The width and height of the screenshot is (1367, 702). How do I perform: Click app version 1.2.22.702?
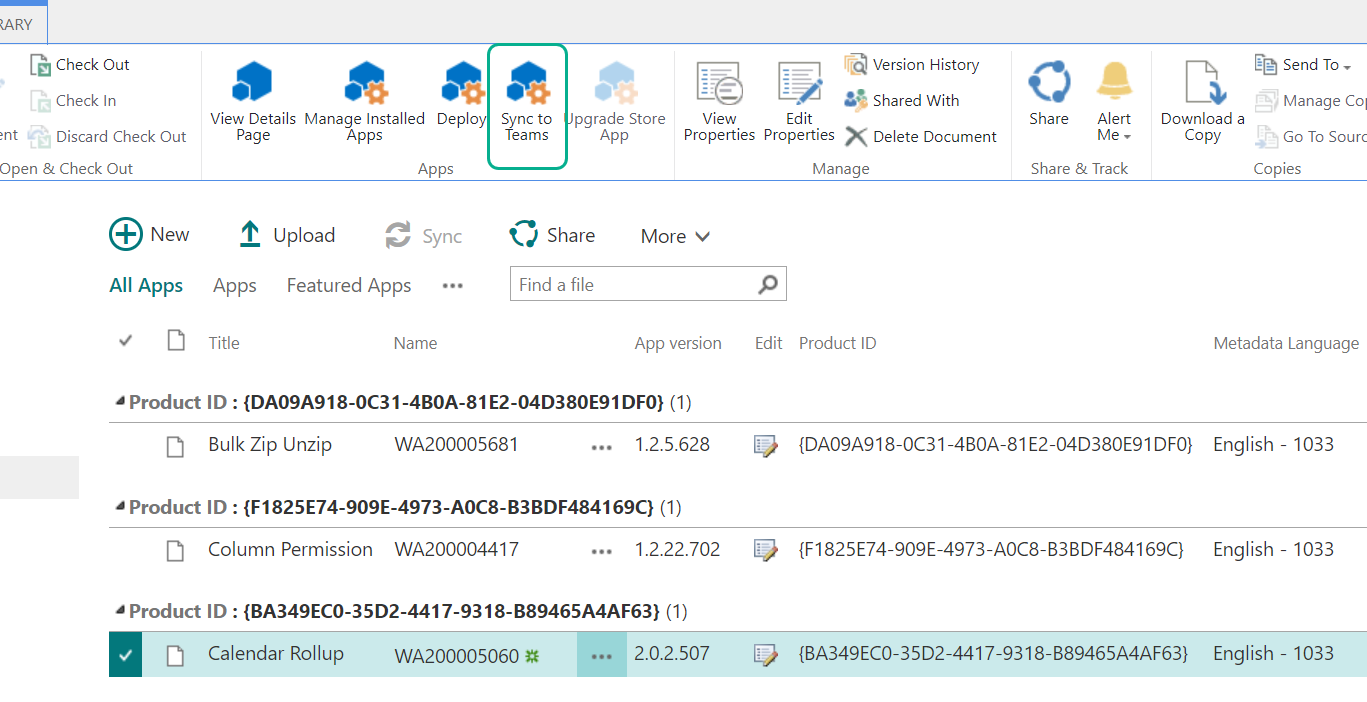(677, 550)
